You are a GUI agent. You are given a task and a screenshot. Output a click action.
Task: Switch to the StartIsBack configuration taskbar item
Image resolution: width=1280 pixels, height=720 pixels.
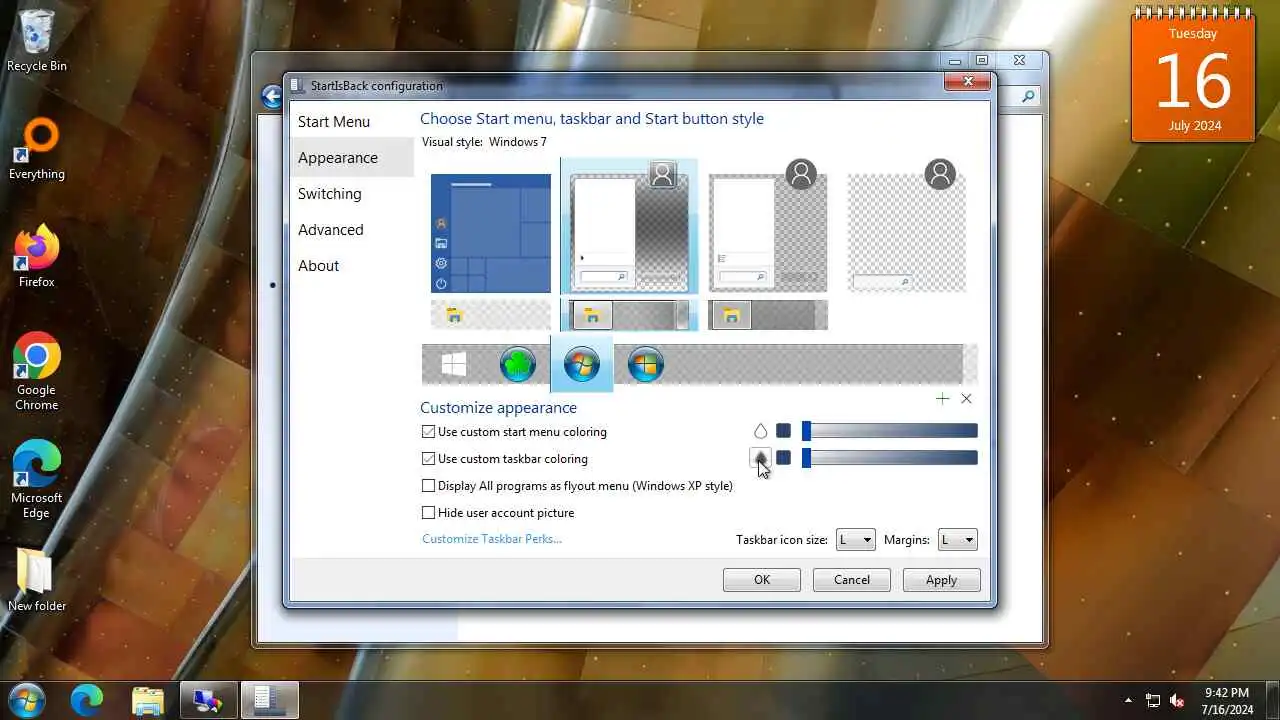point(270,701)
